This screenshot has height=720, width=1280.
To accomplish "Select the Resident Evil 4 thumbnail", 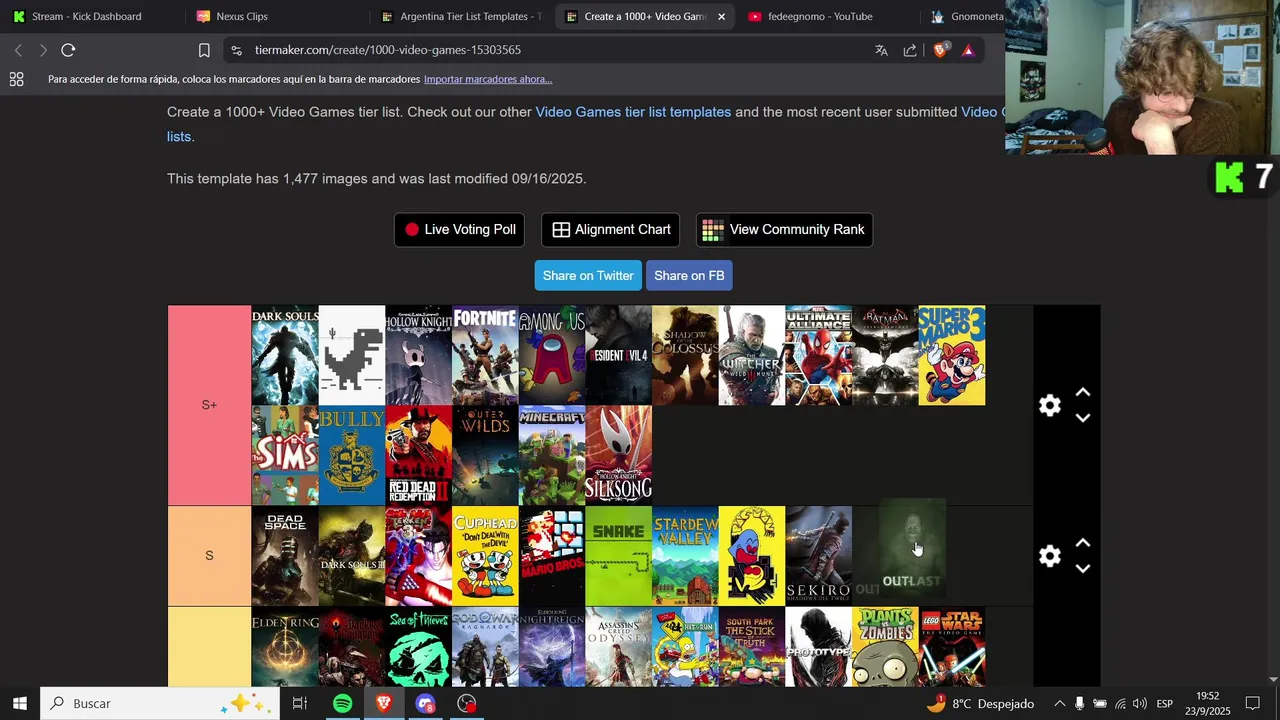I will pyautogui.click(x=618, y=356).
